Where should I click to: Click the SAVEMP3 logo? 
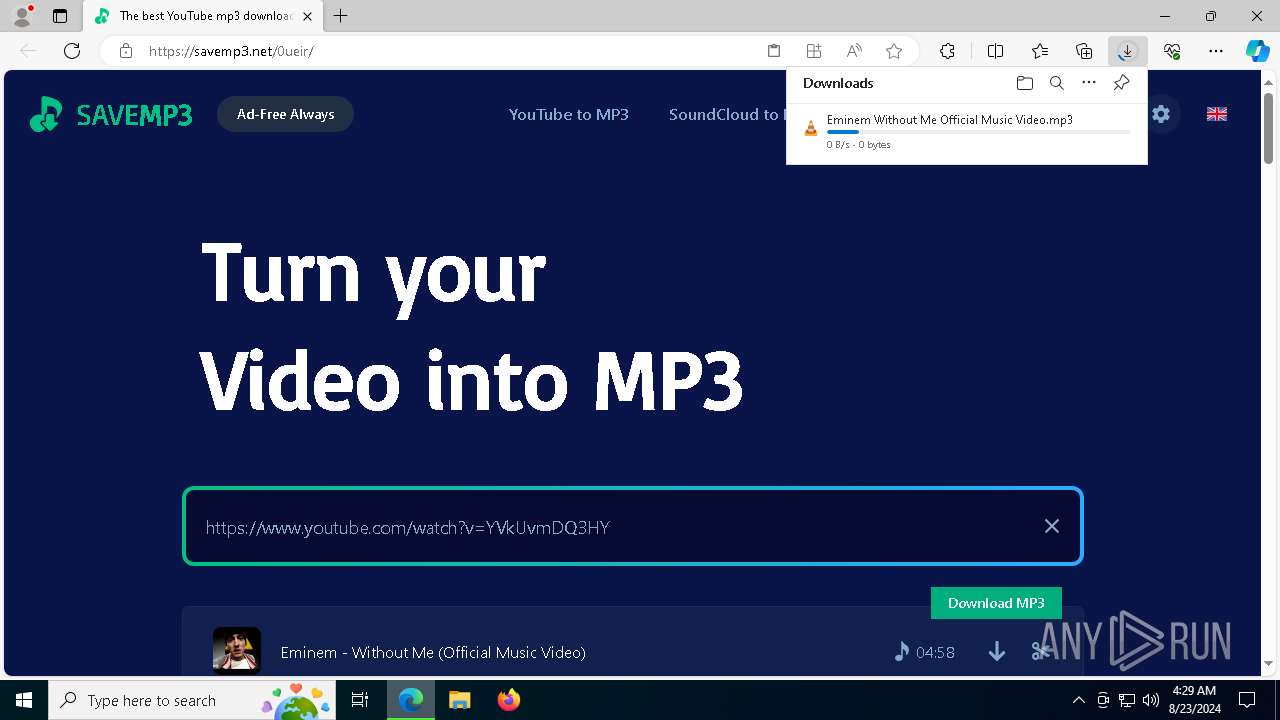pos(111,114)
